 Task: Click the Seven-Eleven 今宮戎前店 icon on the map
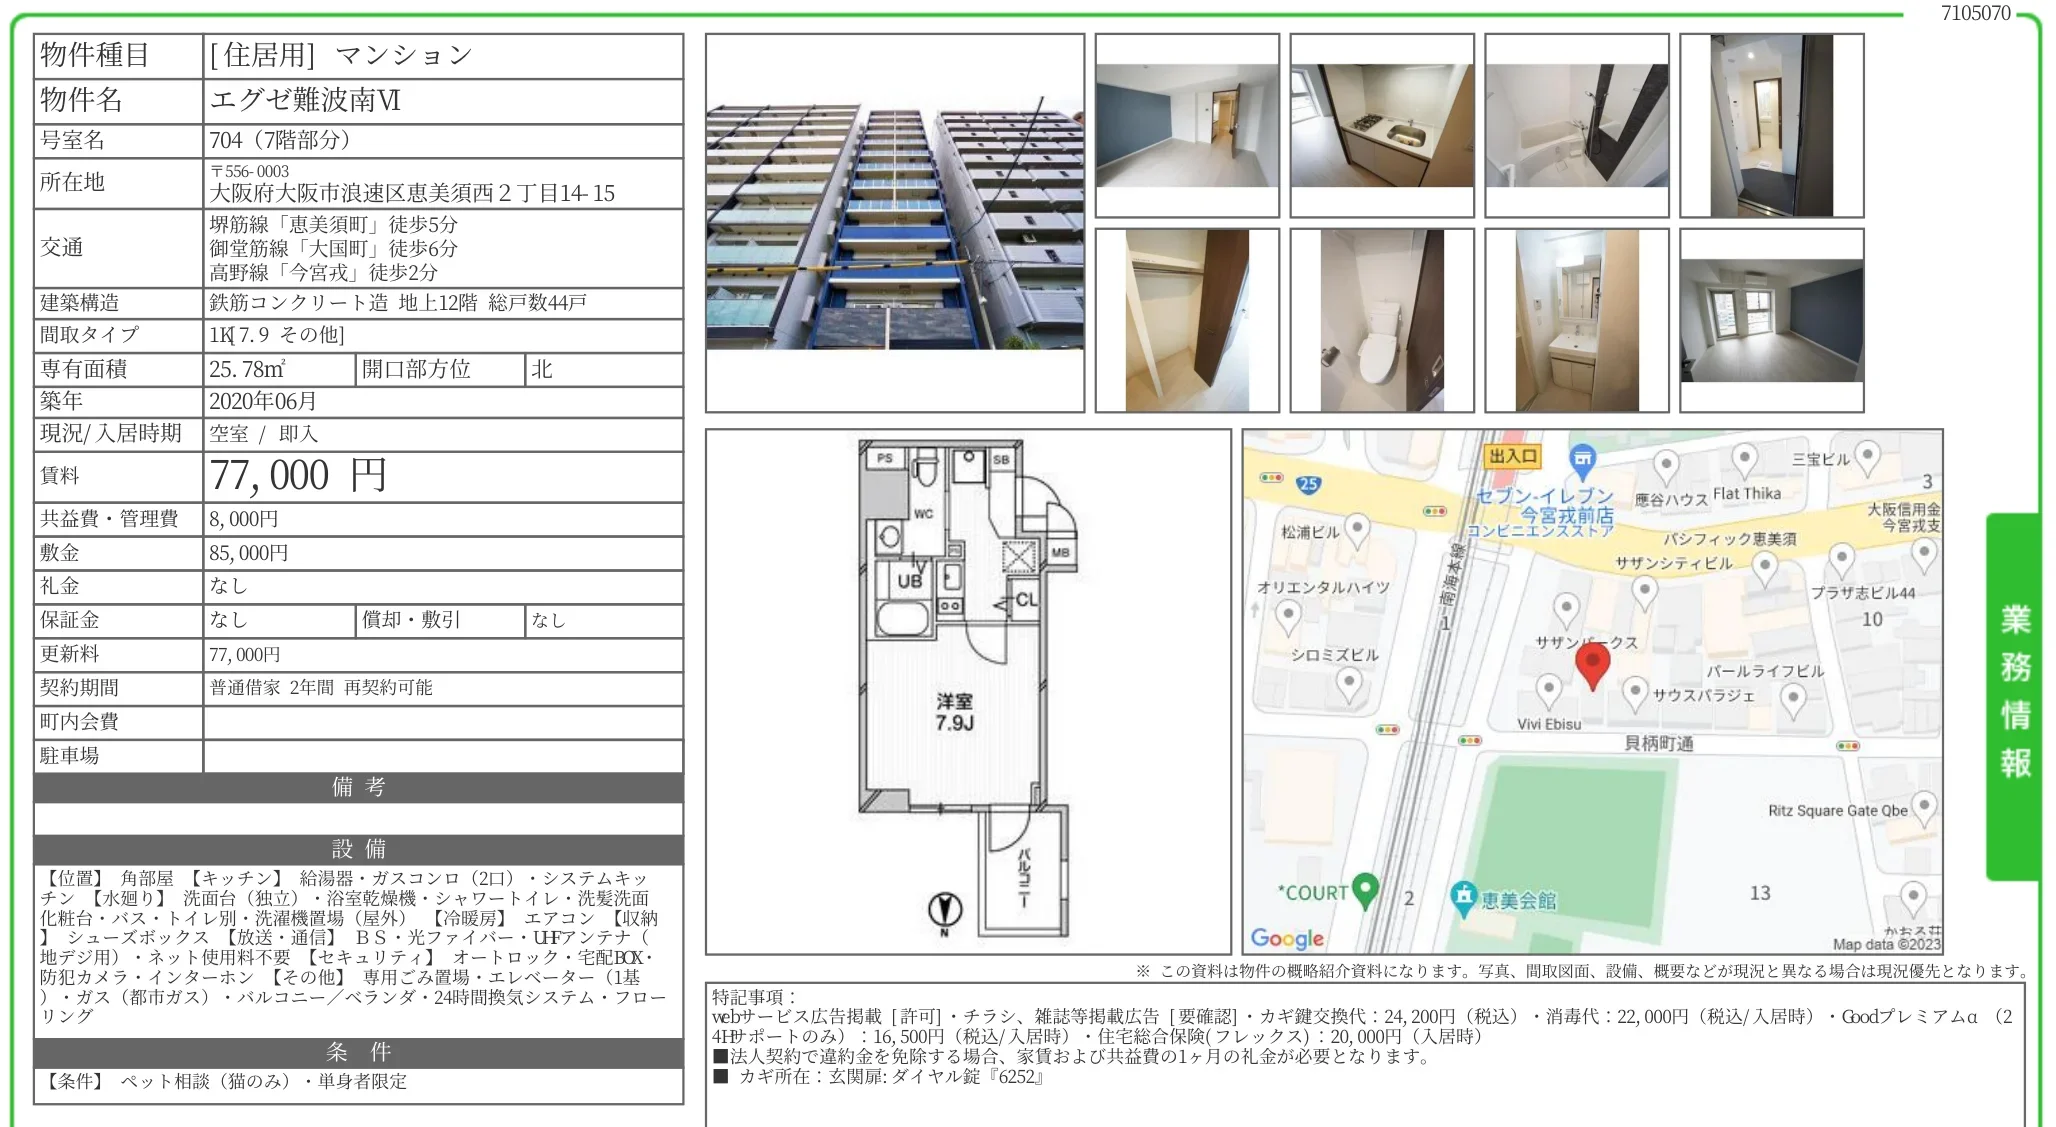click(x=1583, y=455)
